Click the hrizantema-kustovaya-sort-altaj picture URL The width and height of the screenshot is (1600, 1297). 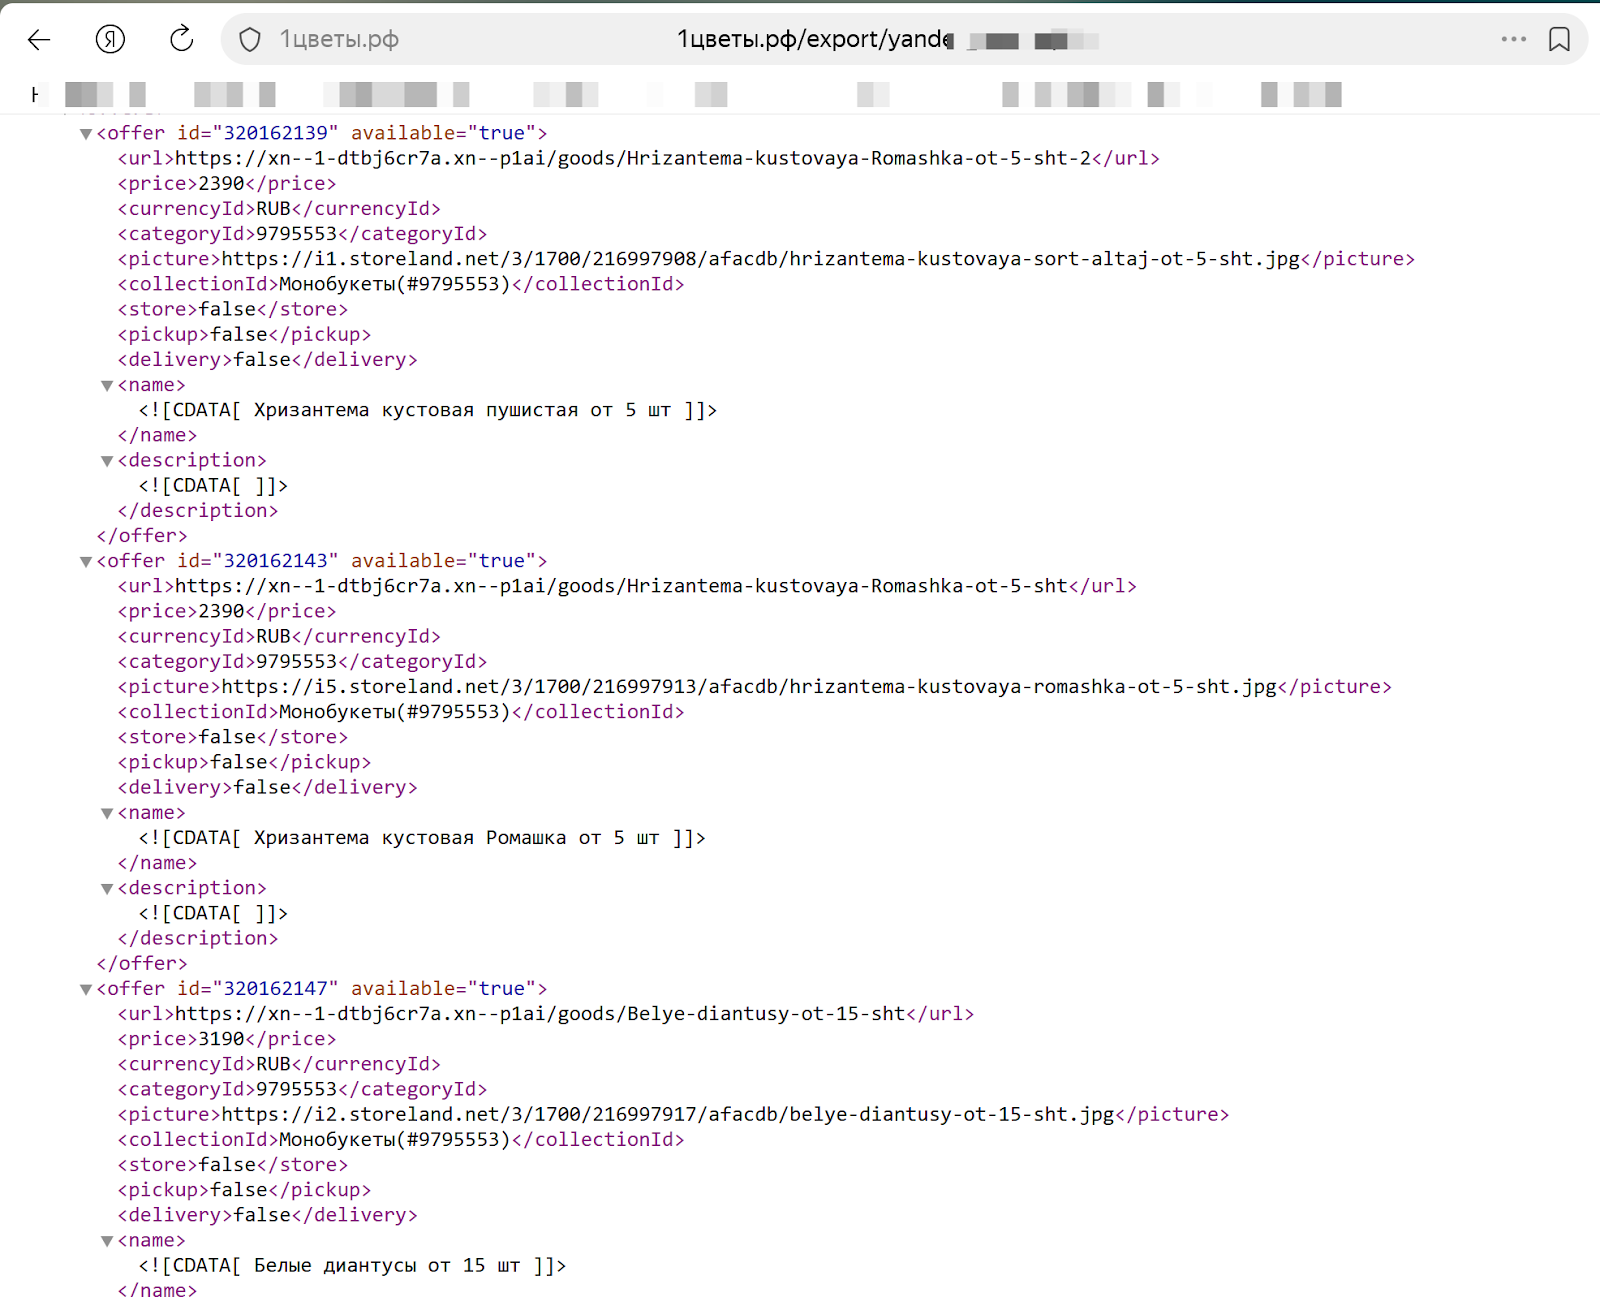pyautogui.click(x=760, y=260)
